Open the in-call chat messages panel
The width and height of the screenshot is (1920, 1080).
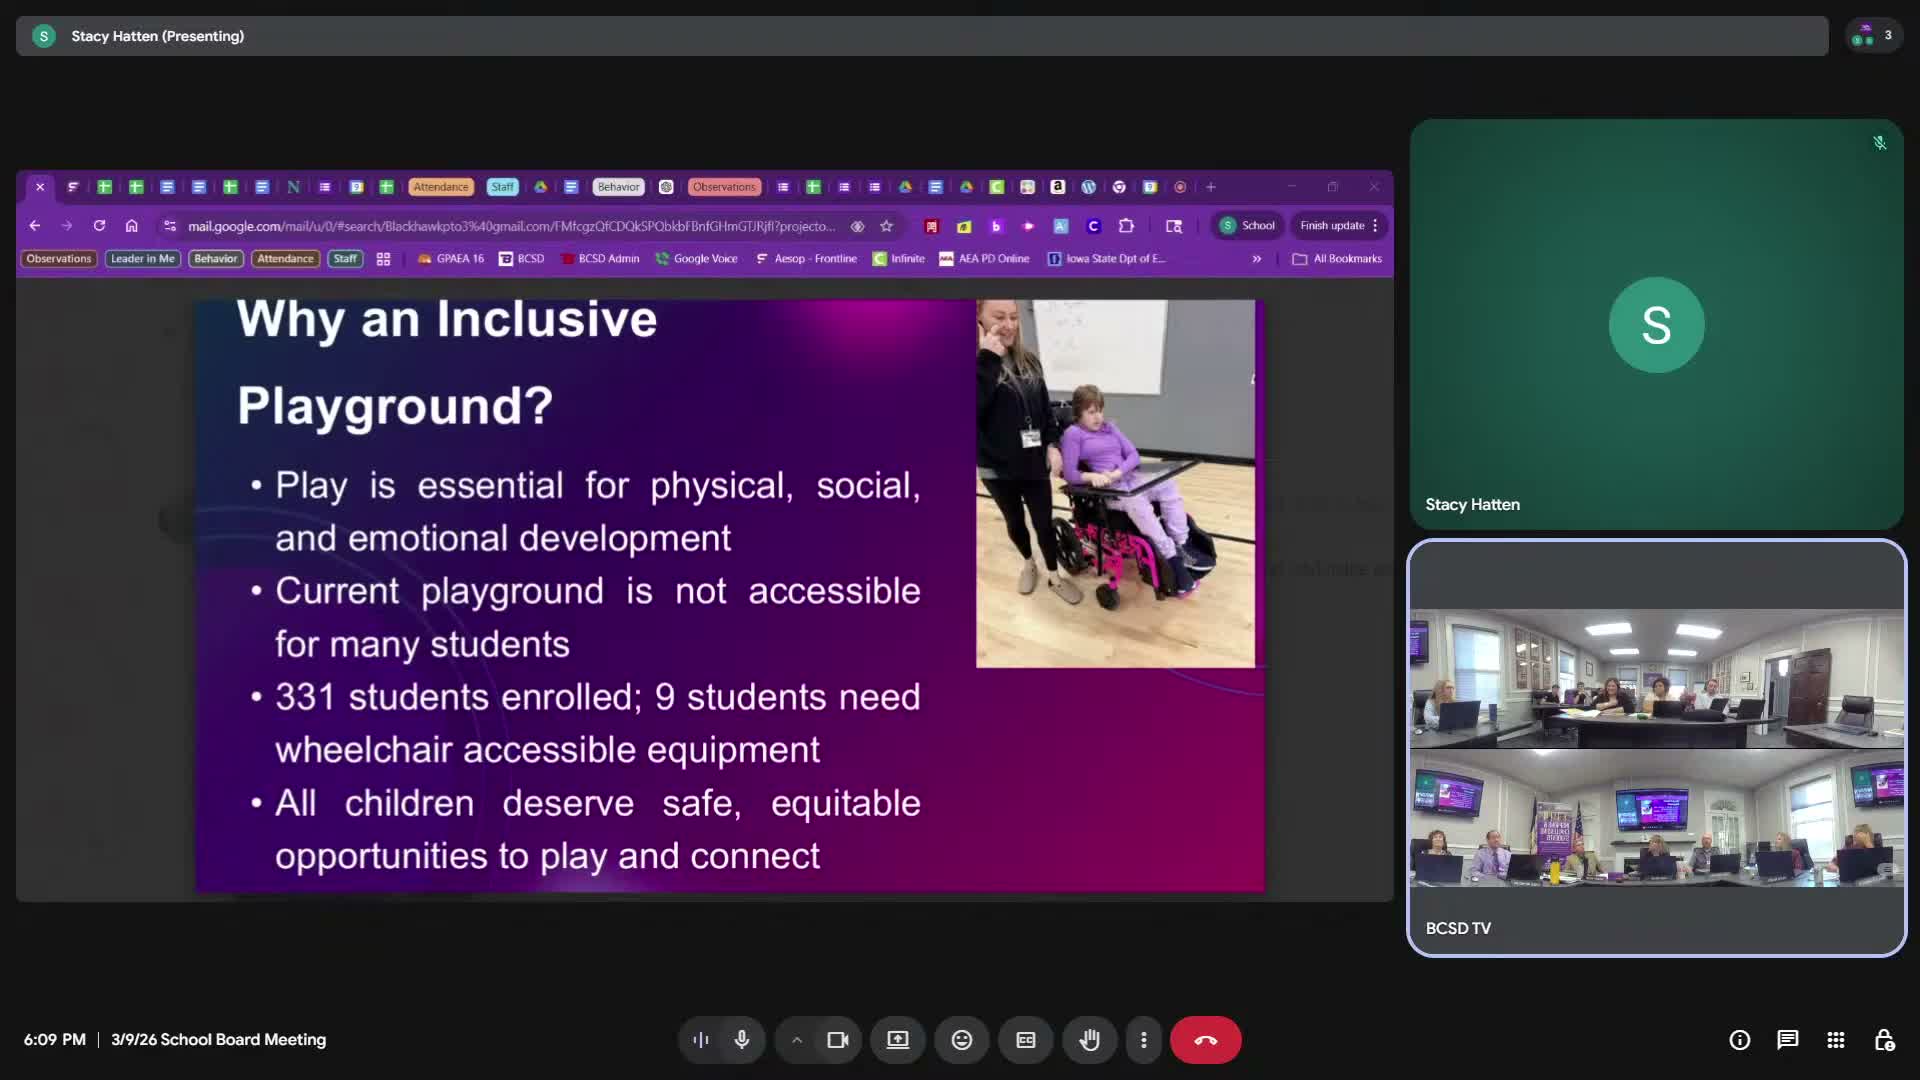click(1788, 1039)
